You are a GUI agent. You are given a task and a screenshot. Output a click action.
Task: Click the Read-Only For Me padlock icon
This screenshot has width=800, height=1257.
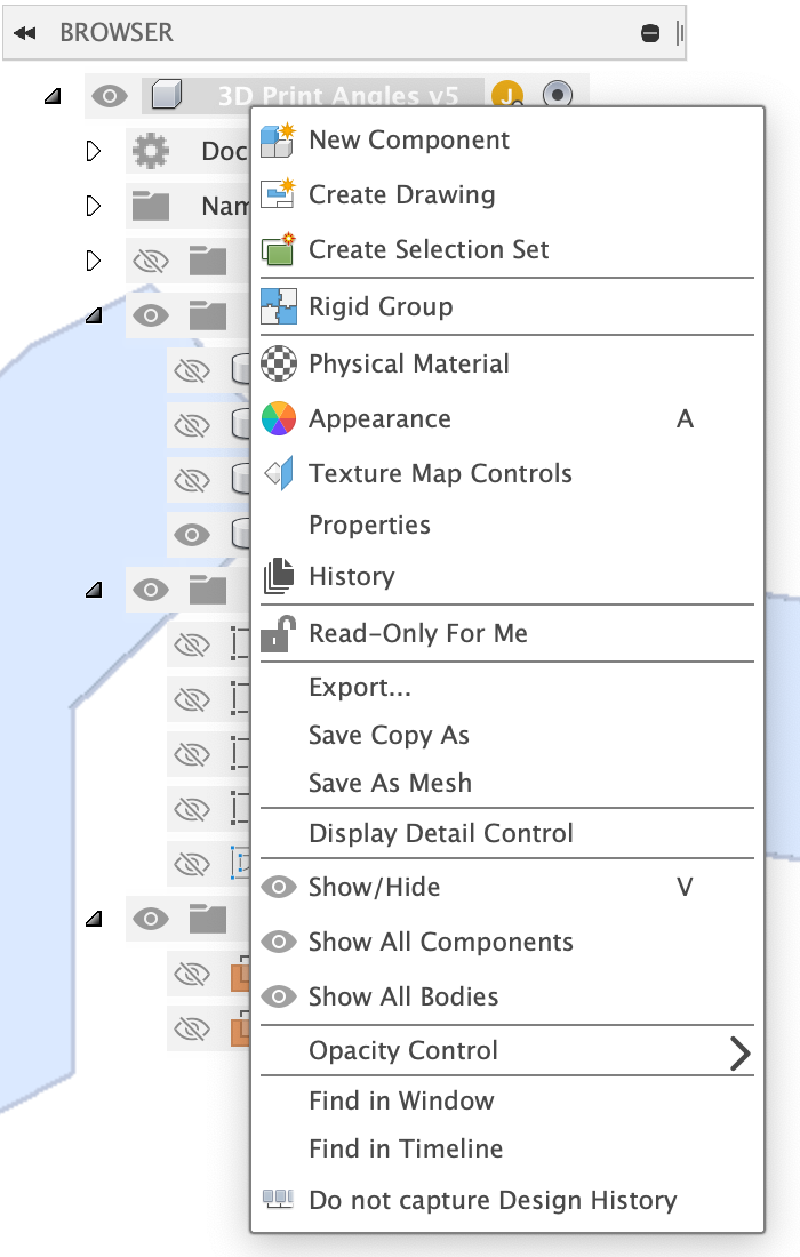point(278,633)
